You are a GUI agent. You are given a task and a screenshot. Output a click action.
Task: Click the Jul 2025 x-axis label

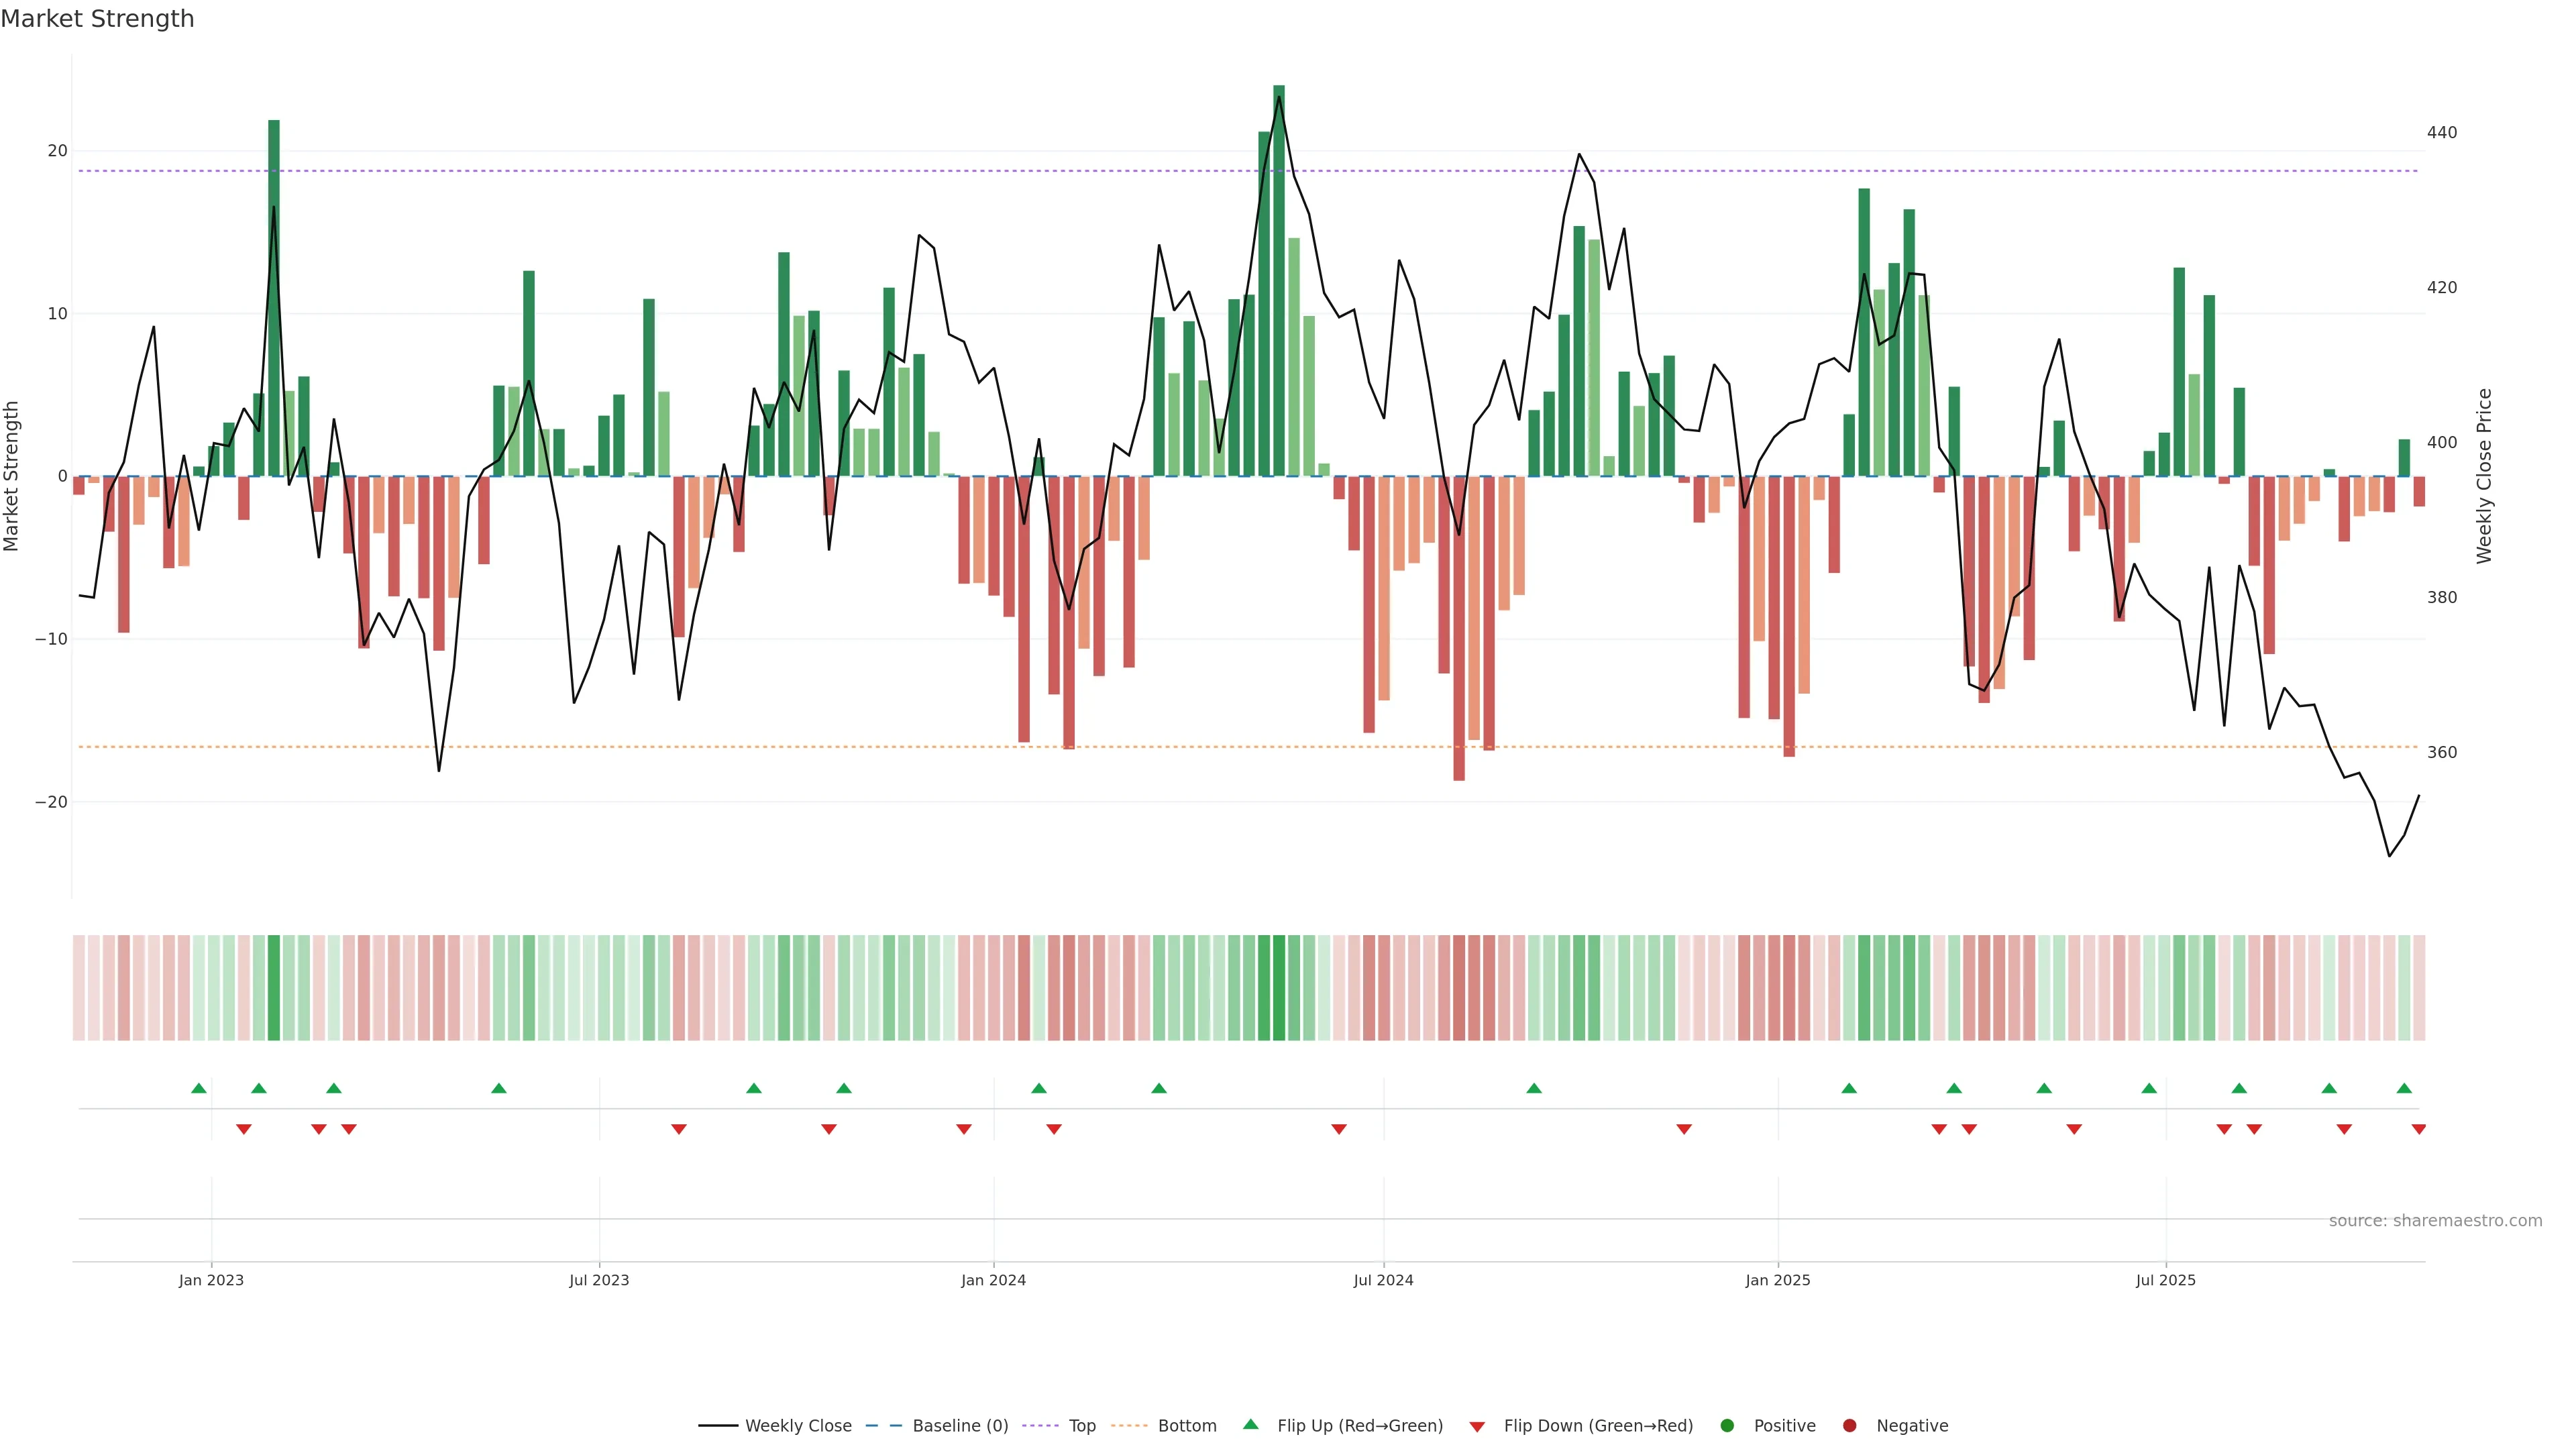[x=2165, y=1280]
